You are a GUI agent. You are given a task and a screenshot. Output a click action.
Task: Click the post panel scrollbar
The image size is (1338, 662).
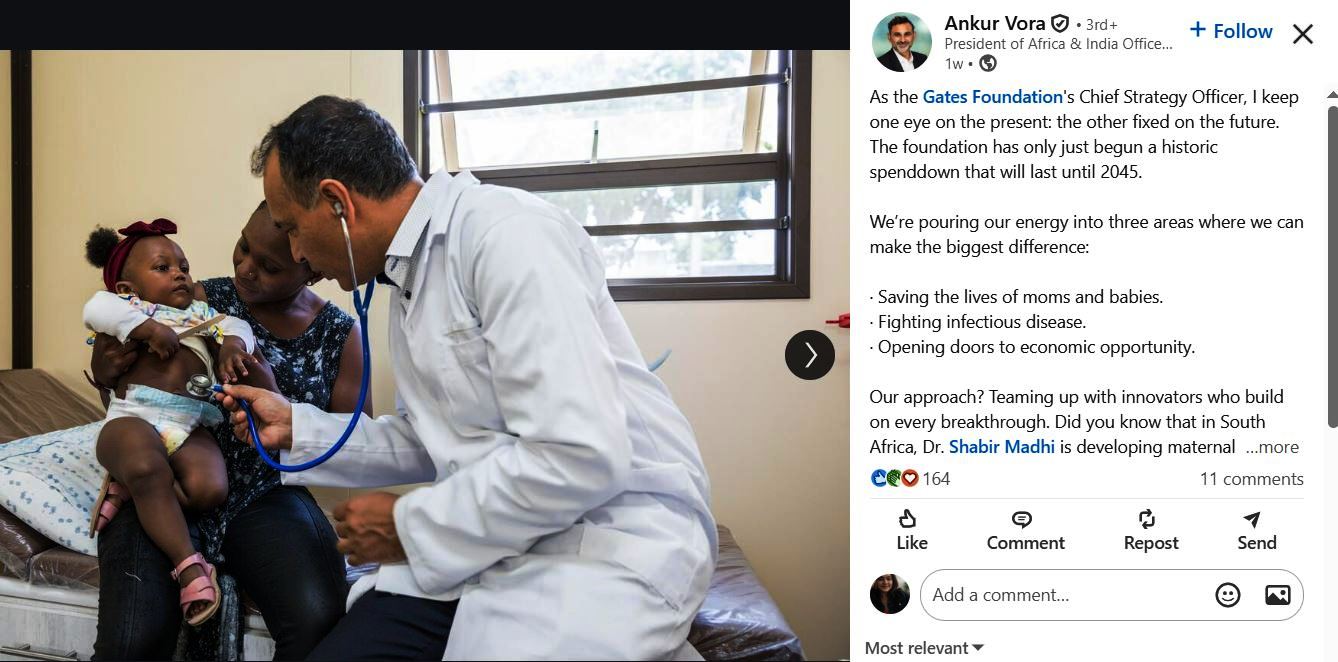click(x=1331, y=265)
